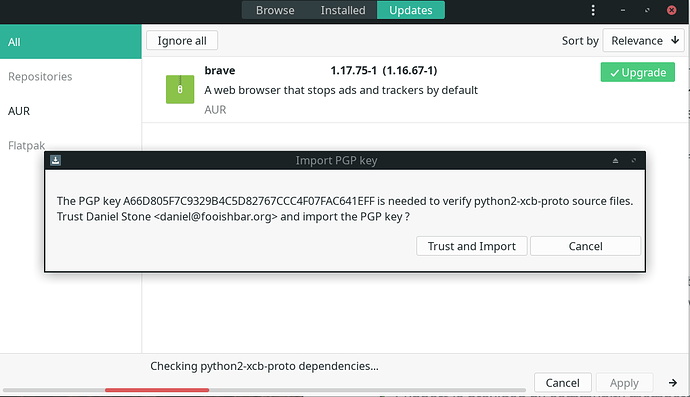Maximize the Import PGP key dialog
The height and width of the screenshot is (397, 690).
click(634, 161)
